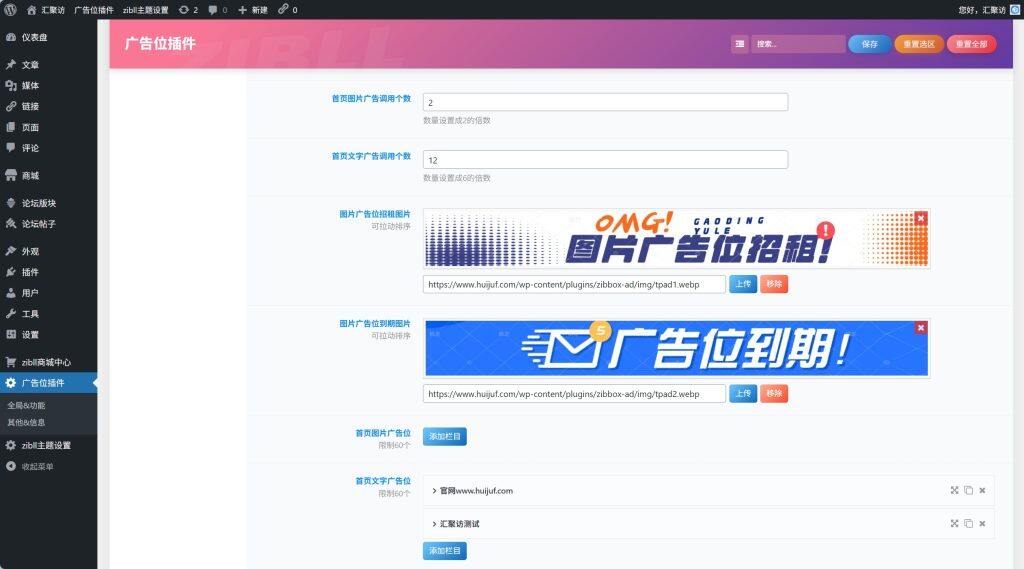Open the 页面 pages menu
Image resolution: width=1024 pixels, height=569 pixels.
coord(48,127)
